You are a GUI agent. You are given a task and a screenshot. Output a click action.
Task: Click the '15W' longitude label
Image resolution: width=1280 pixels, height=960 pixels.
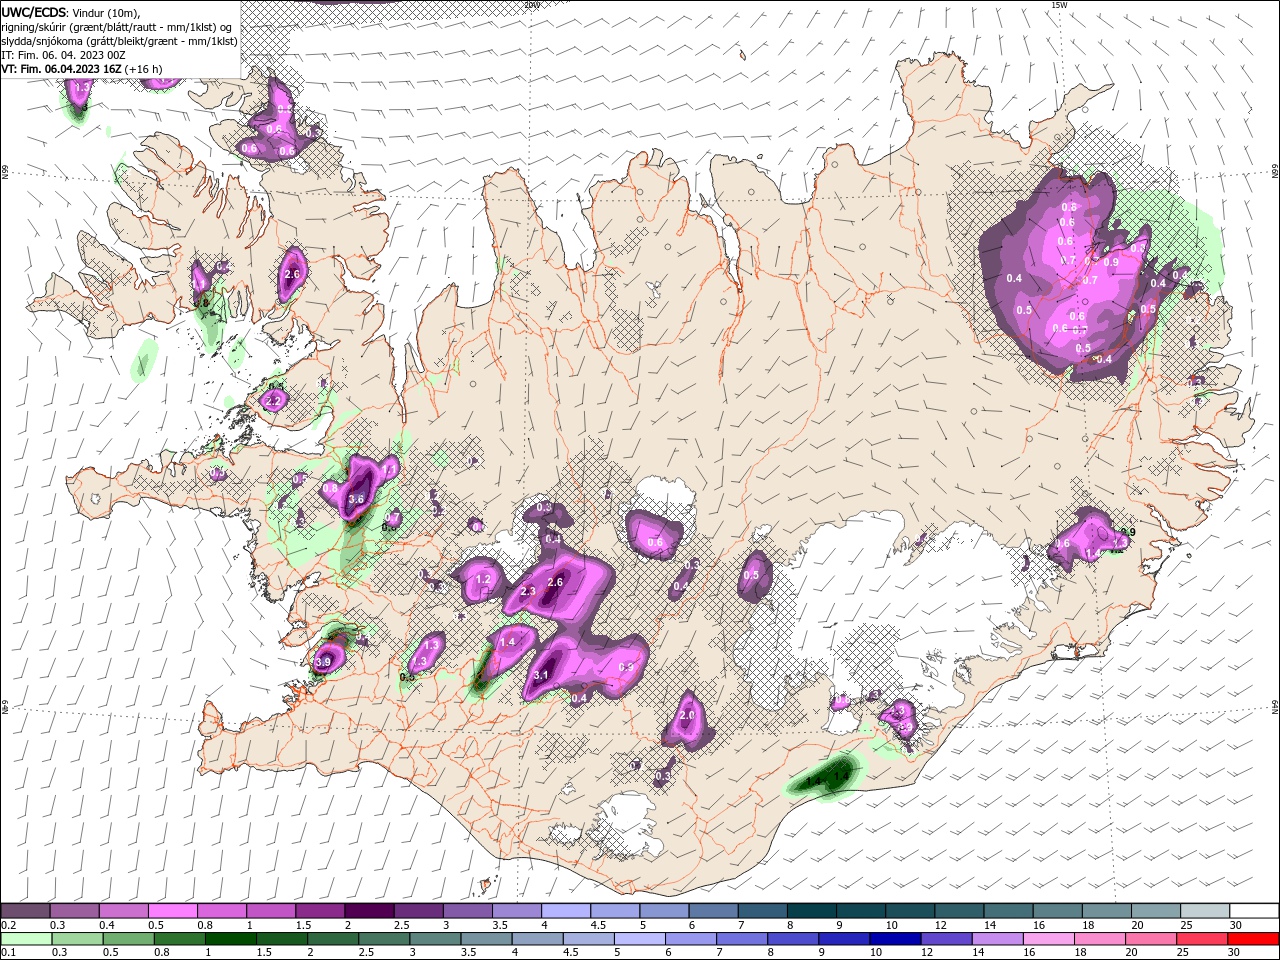[1058, 5]
